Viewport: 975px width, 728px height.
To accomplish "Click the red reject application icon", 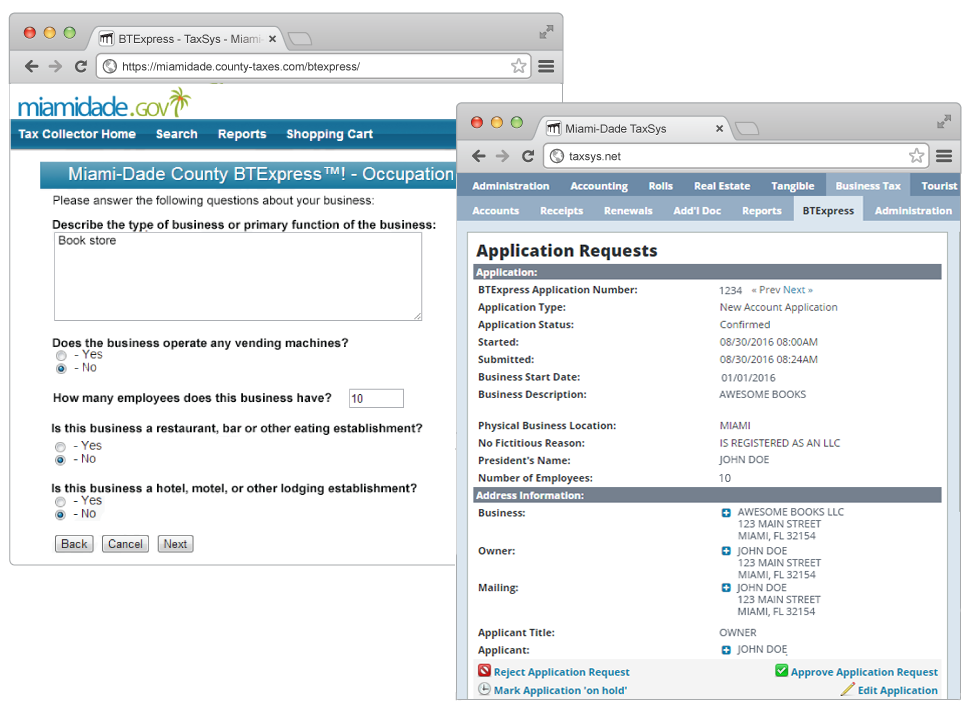I will tap(484, 670).
